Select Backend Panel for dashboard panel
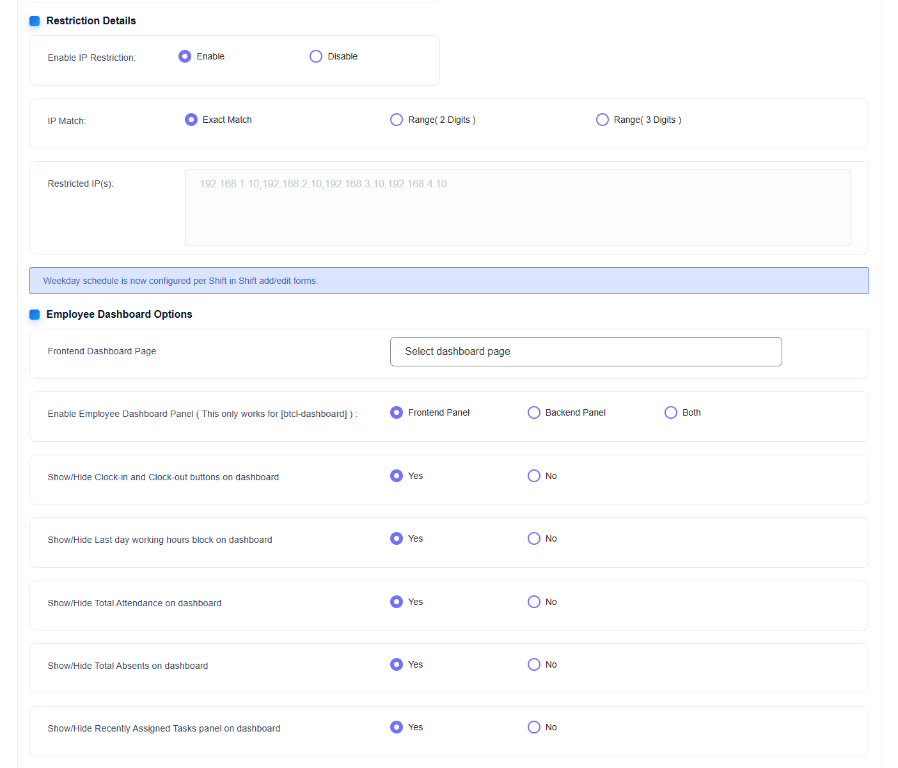 (x=534, y=412)
